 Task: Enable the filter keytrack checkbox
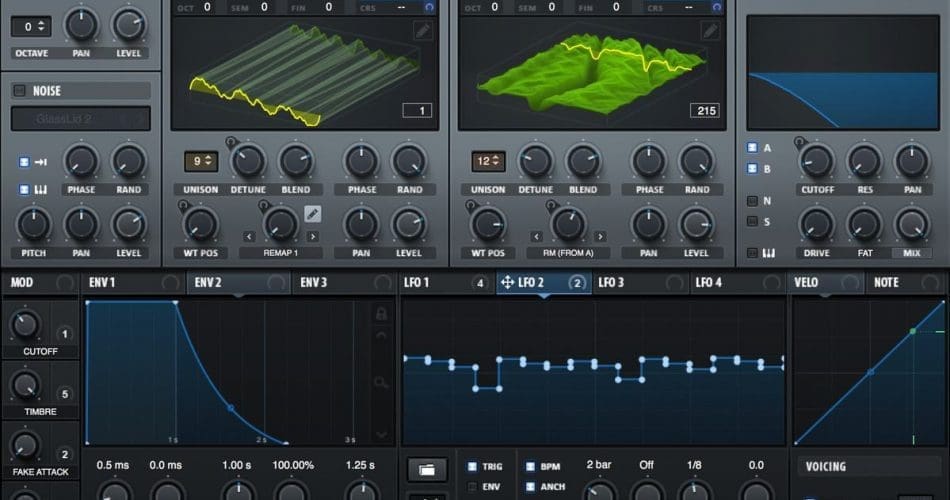coord(752,253)
